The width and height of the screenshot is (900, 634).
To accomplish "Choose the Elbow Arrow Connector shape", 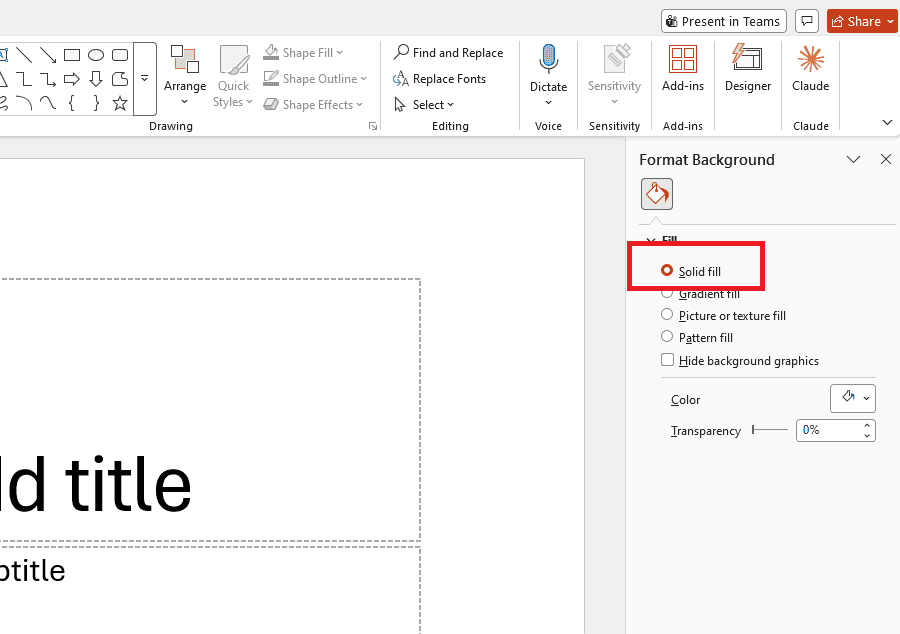I will (x=48, y=79).
